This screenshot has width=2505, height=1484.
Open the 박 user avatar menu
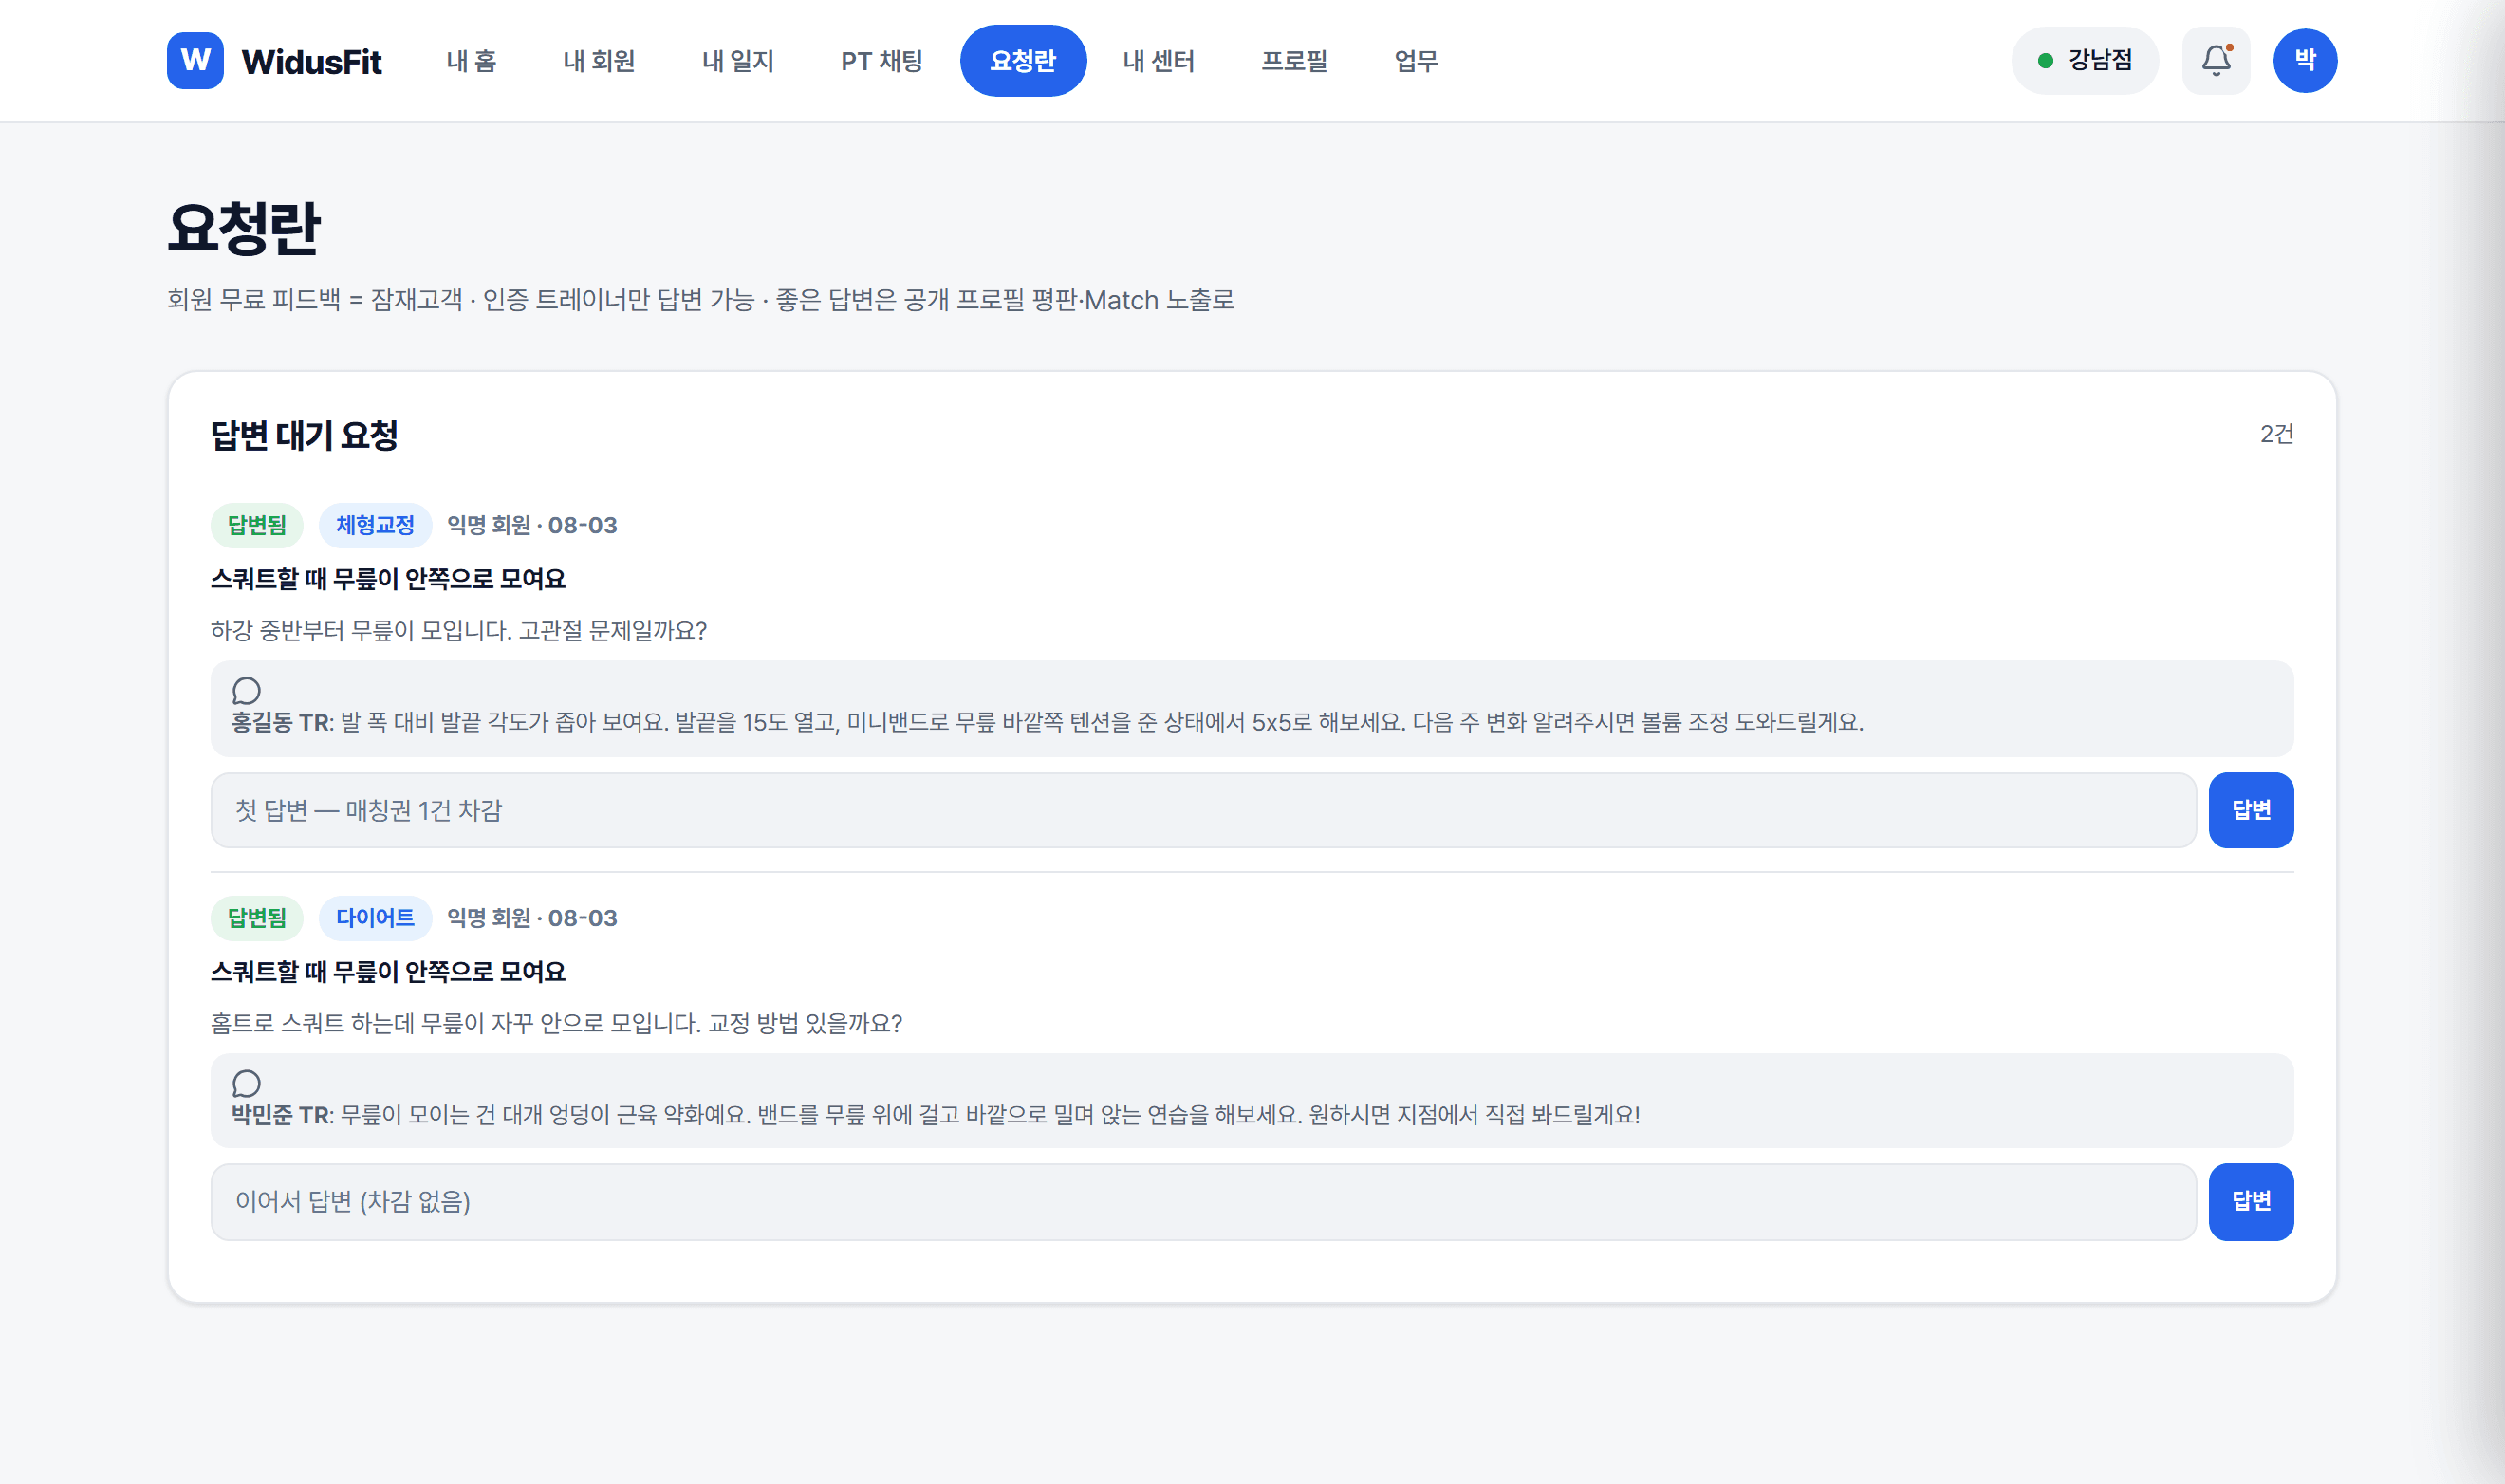pos(2305,60)
